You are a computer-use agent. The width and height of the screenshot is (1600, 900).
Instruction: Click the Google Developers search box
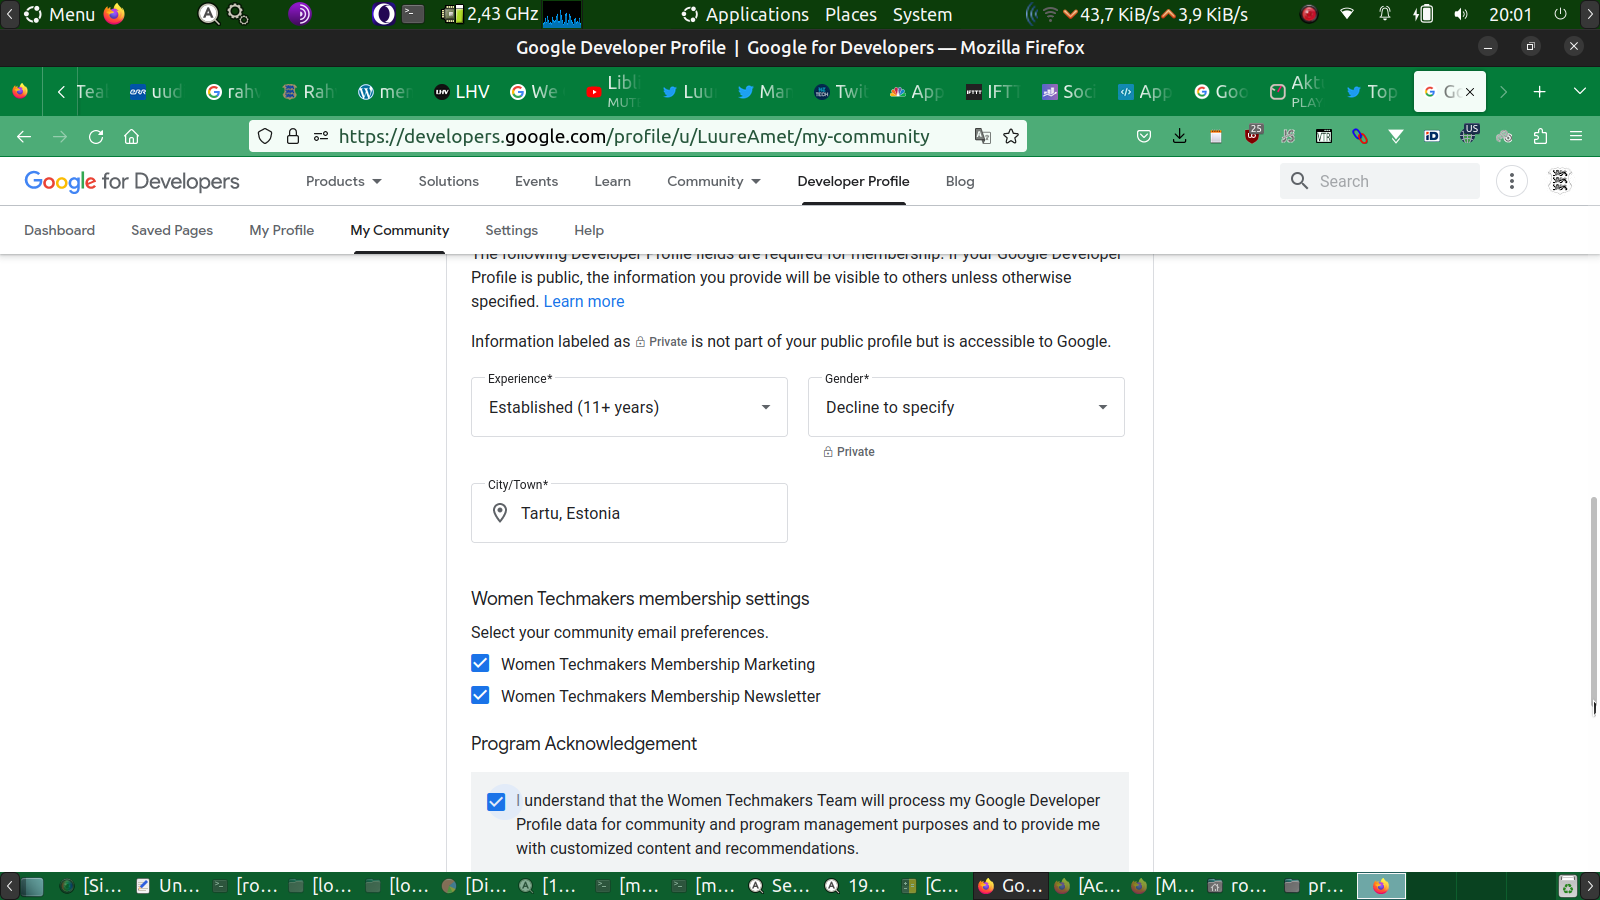[x=1380, y=181]
